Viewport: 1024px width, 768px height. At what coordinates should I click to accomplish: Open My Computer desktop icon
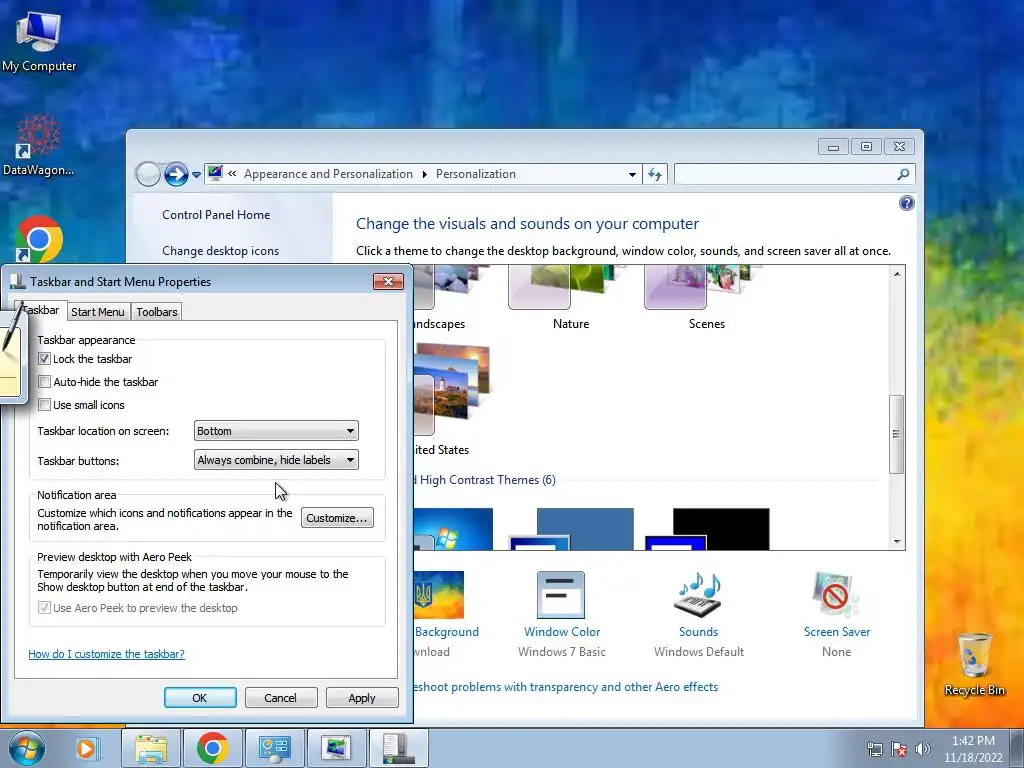(39, 40)
